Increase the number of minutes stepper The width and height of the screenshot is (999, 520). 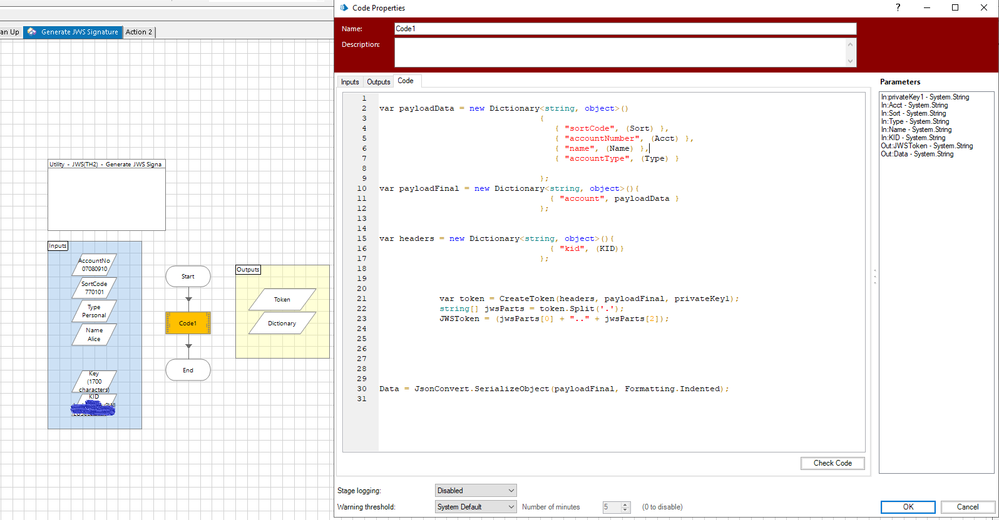pyautogui.click(x=626, y=504)
